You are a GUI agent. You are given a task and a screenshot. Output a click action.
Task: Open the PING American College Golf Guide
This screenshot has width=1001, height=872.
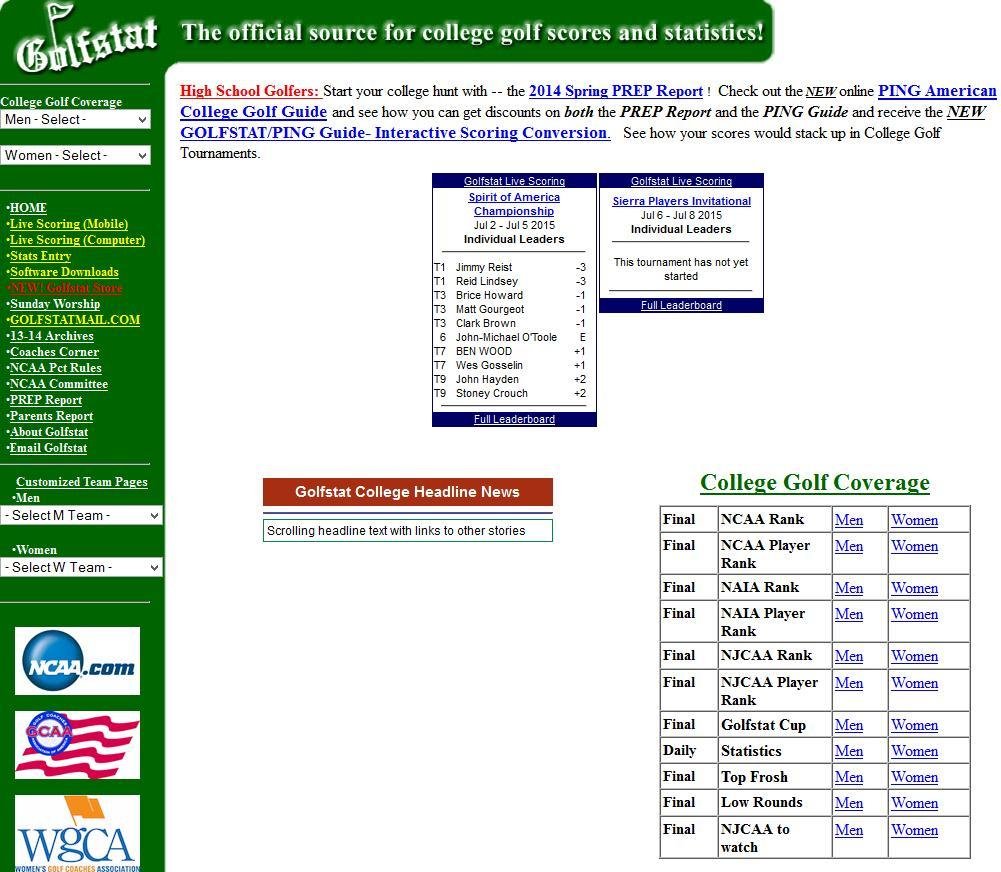936,91
